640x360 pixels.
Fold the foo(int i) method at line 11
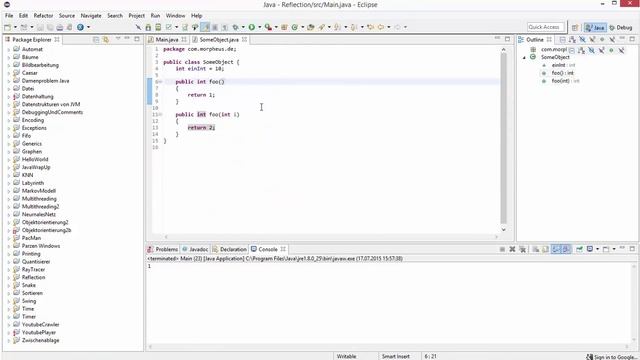(160, 115)
